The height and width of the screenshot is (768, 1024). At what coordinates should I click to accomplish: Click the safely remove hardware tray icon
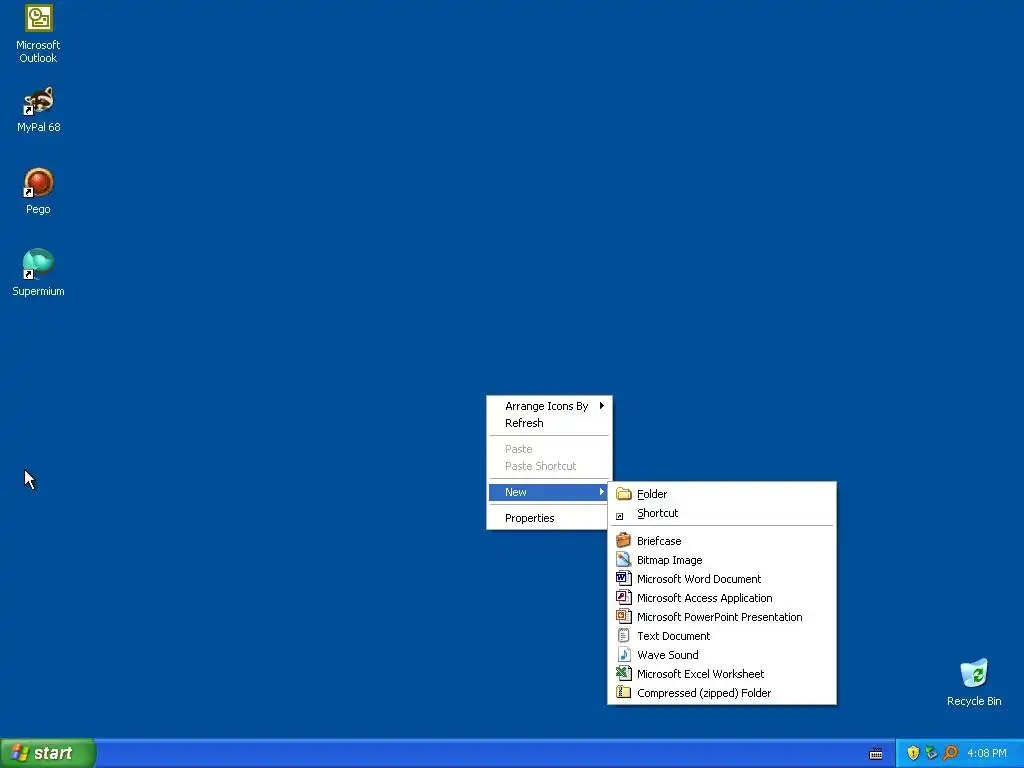pyautogui.click(x=931, y=753)
